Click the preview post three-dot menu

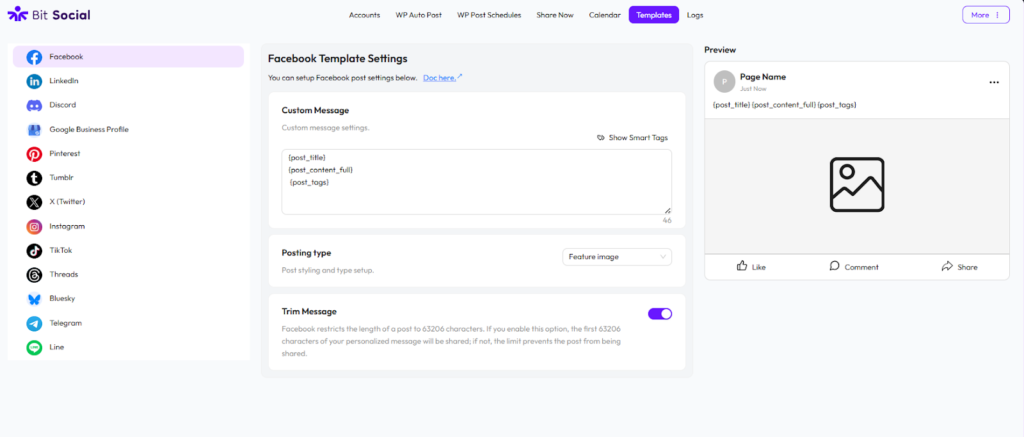[993, 82]
